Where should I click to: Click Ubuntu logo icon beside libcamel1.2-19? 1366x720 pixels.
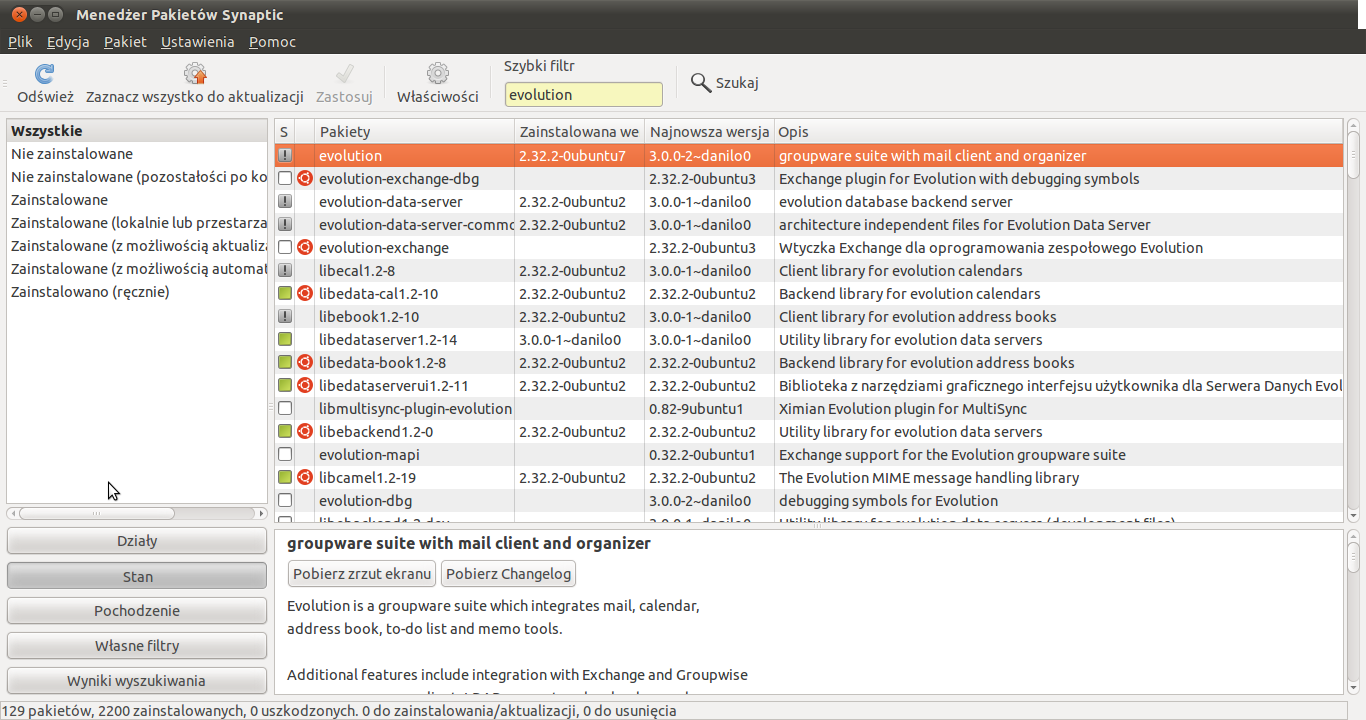[x=305, y=478]
